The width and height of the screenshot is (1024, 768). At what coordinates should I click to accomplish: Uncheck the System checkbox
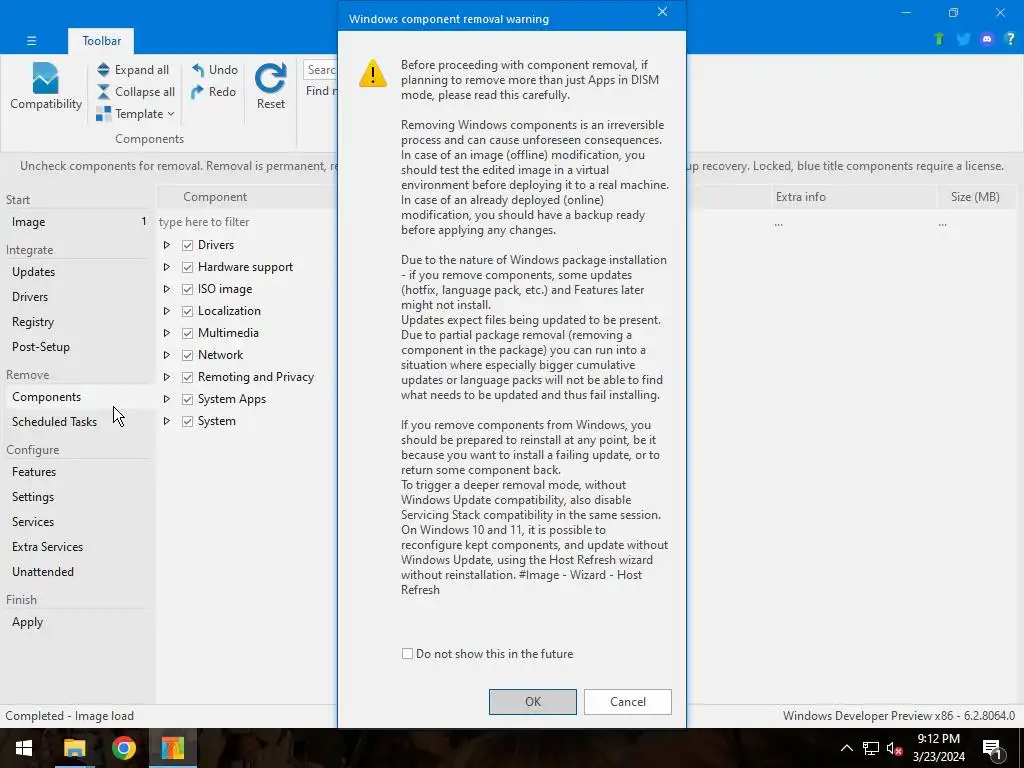tap(187, 421)
